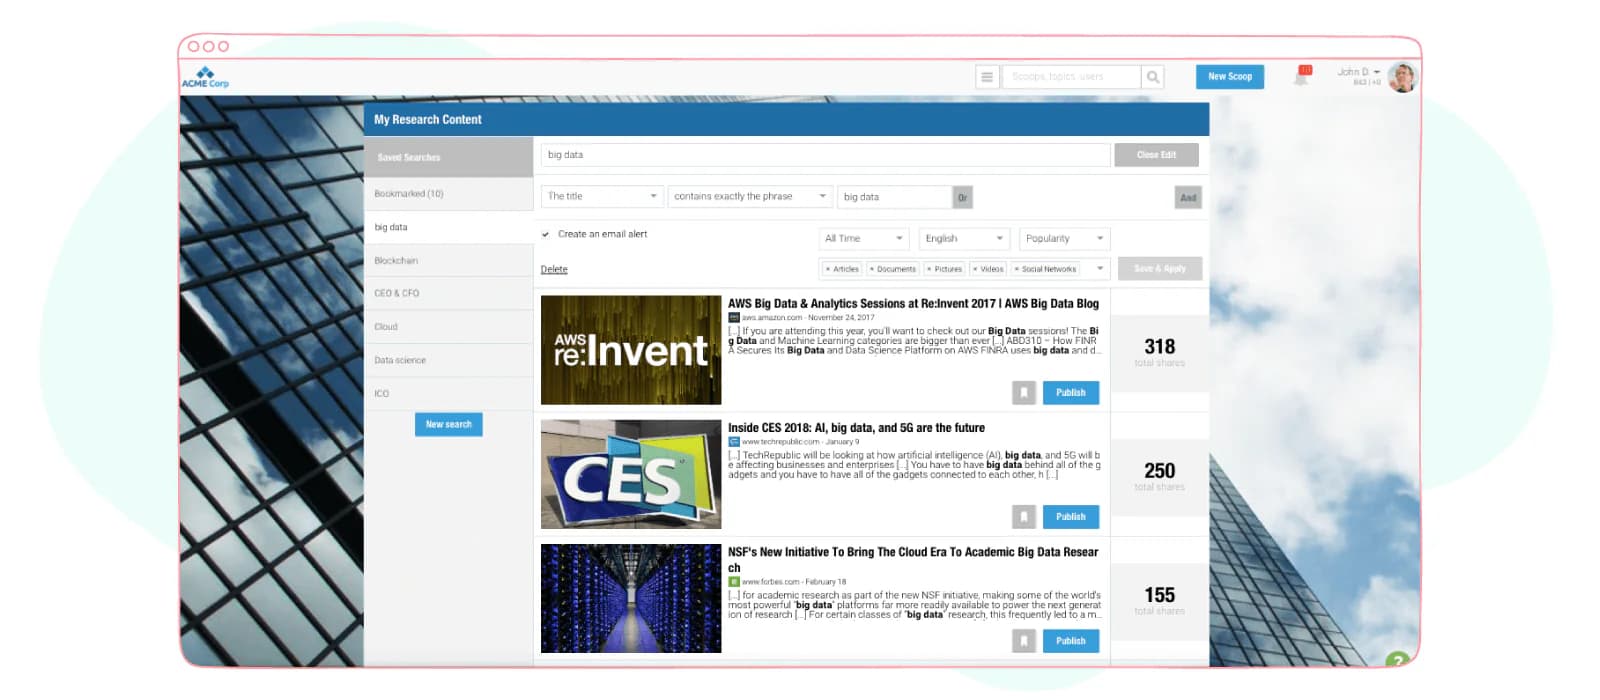Click the aws.amazon.com source link
The height and width of the screenshot is (700, 1600).
click(x=772, y=318)
